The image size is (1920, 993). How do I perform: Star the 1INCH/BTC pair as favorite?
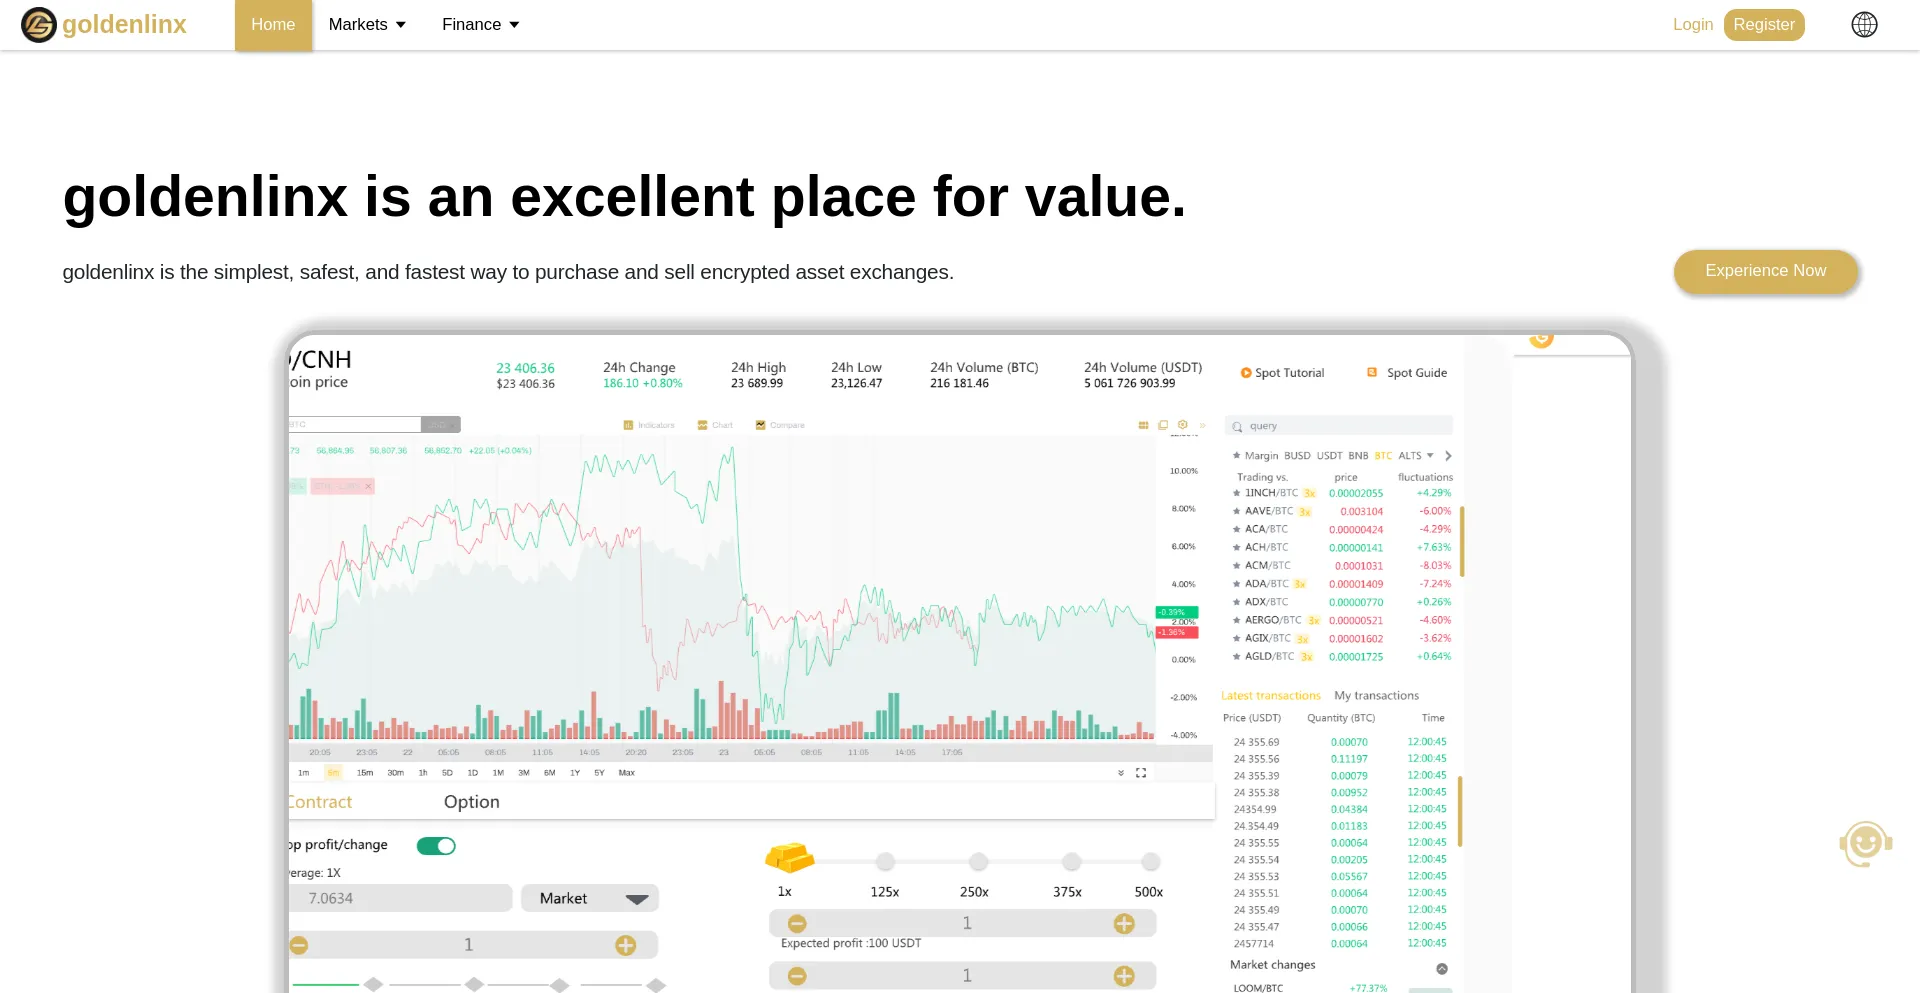1236,493
